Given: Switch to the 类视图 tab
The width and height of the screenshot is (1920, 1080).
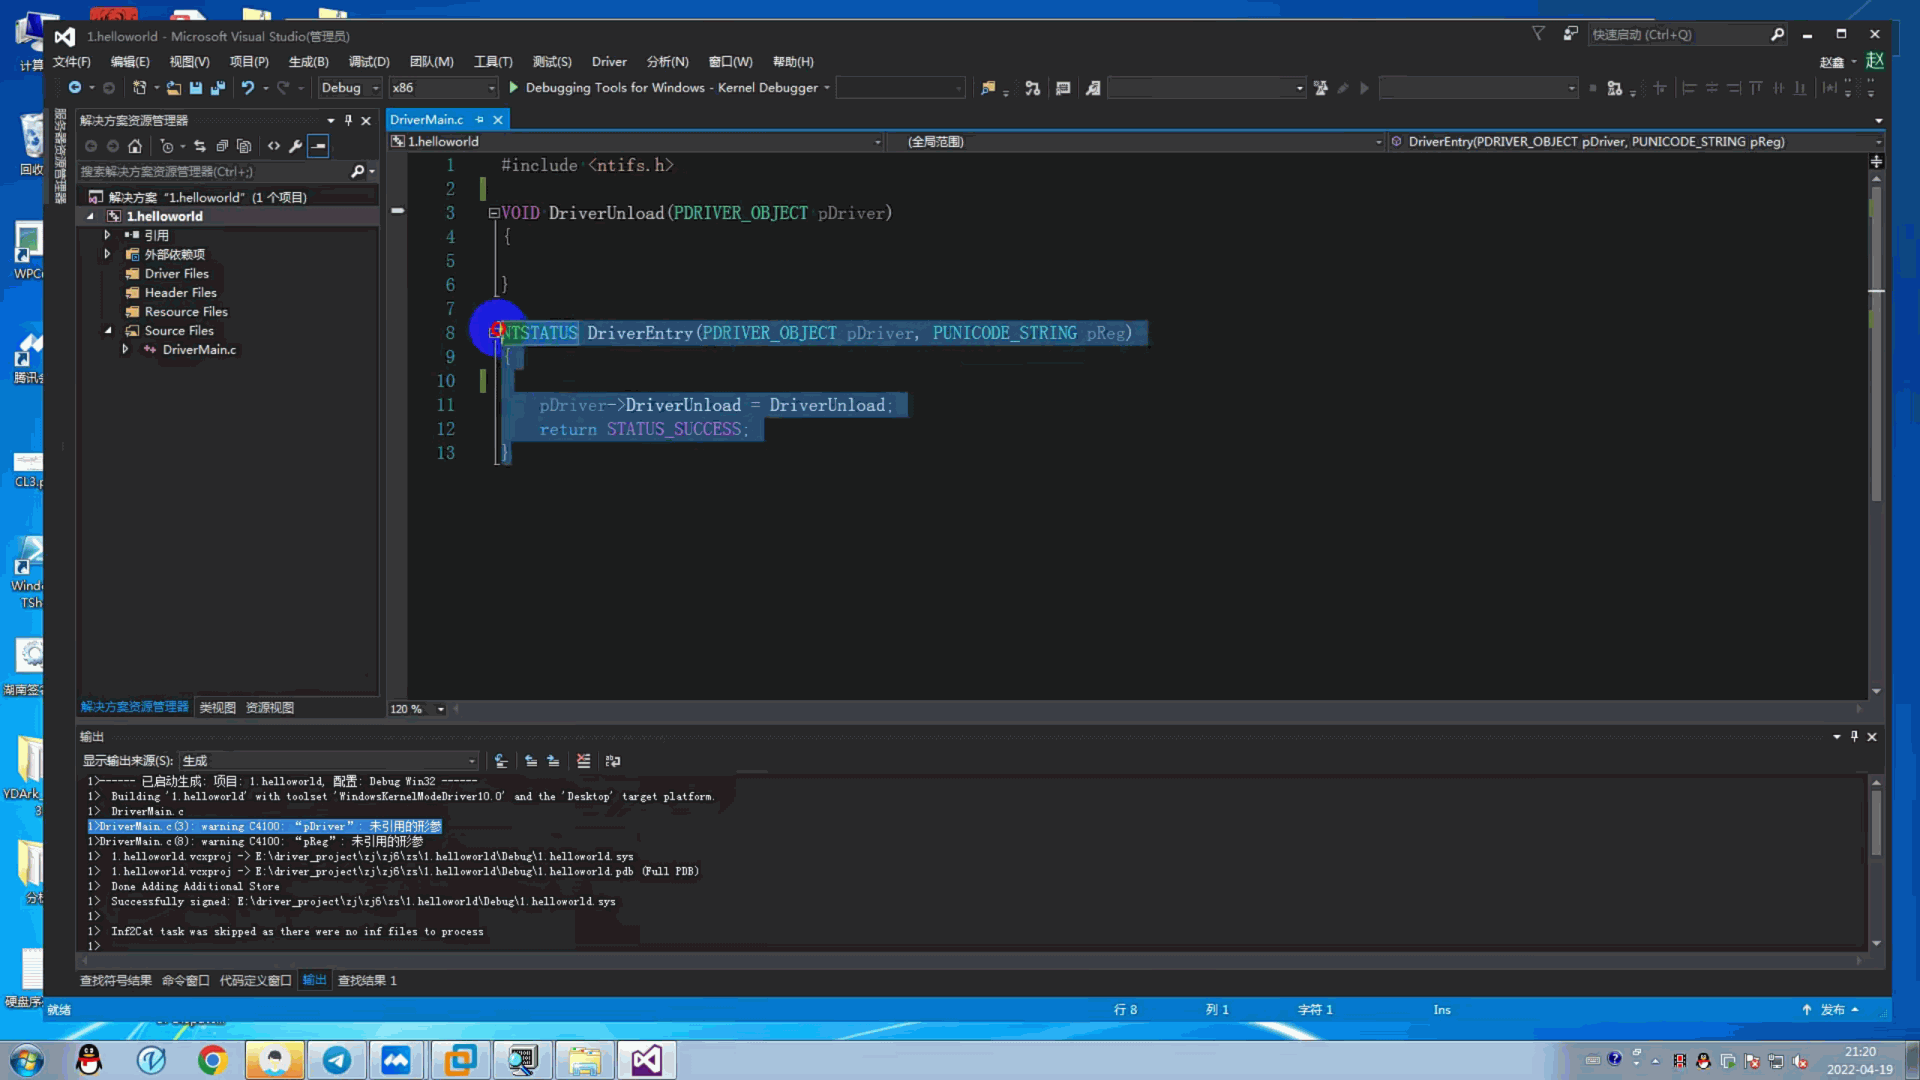Looking at the screenshot, I should [x=217, y=707].
